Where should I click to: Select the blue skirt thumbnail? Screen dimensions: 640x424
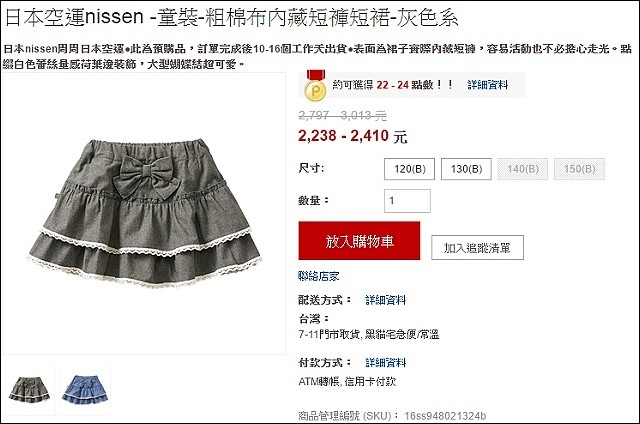(85, 389)
